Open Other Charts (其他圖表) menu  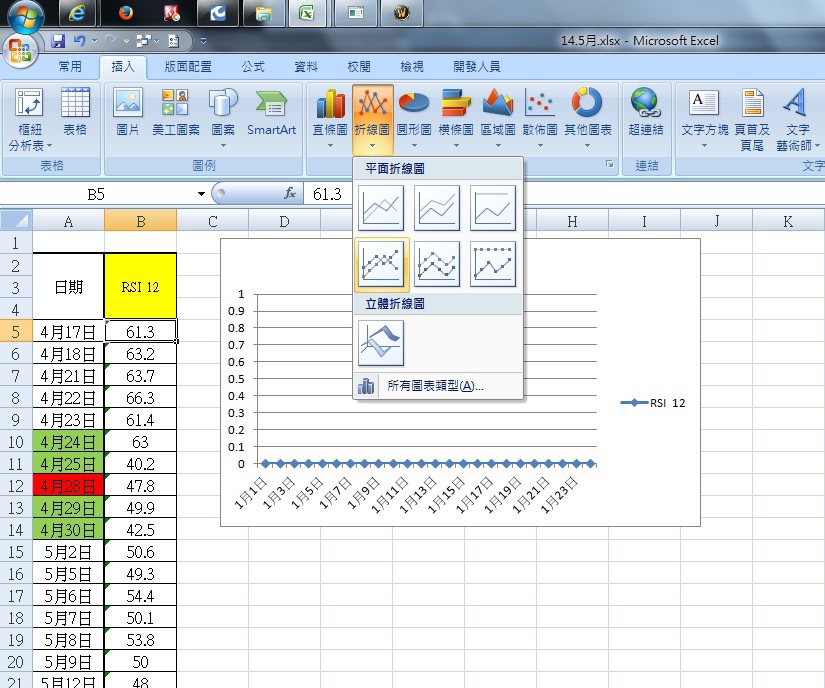coord(588,118)
